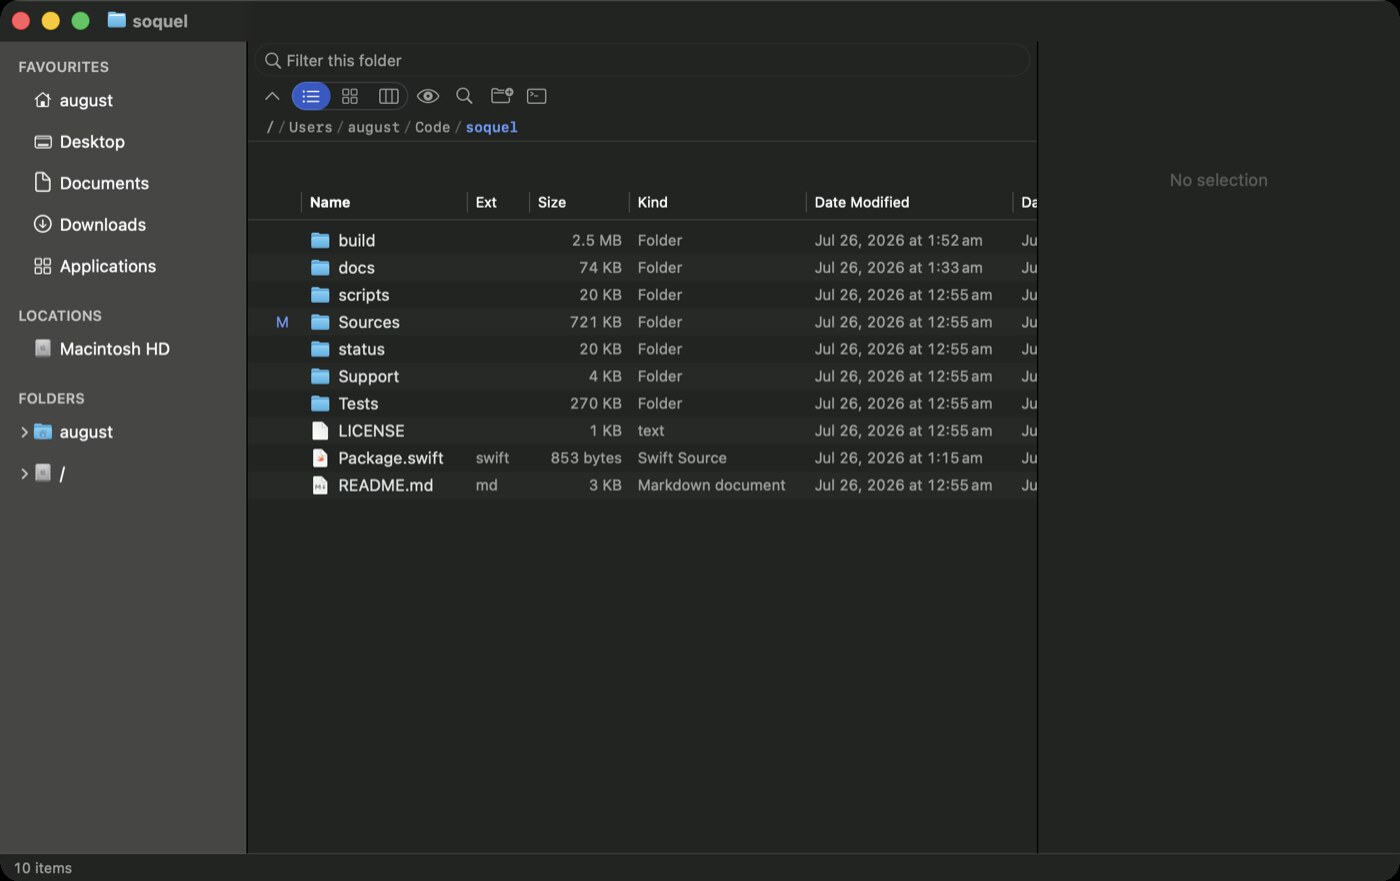Click the scripts folder icon

tap(320, 294)
